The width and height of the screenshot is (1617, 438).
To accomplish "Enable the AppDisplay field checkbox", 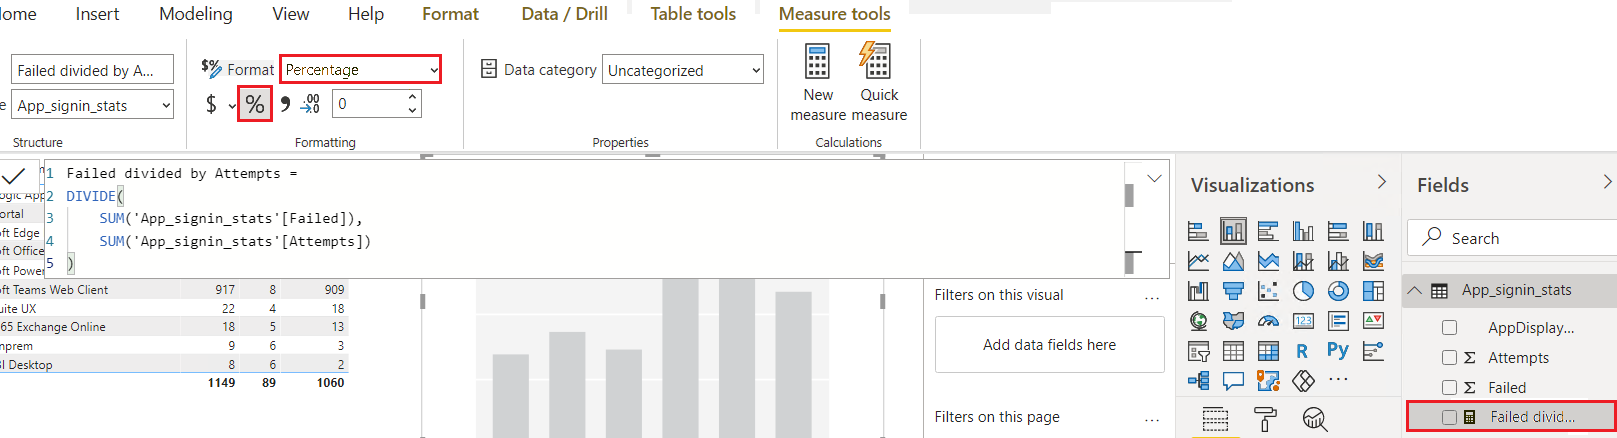I will click(x=1449, y=328).
